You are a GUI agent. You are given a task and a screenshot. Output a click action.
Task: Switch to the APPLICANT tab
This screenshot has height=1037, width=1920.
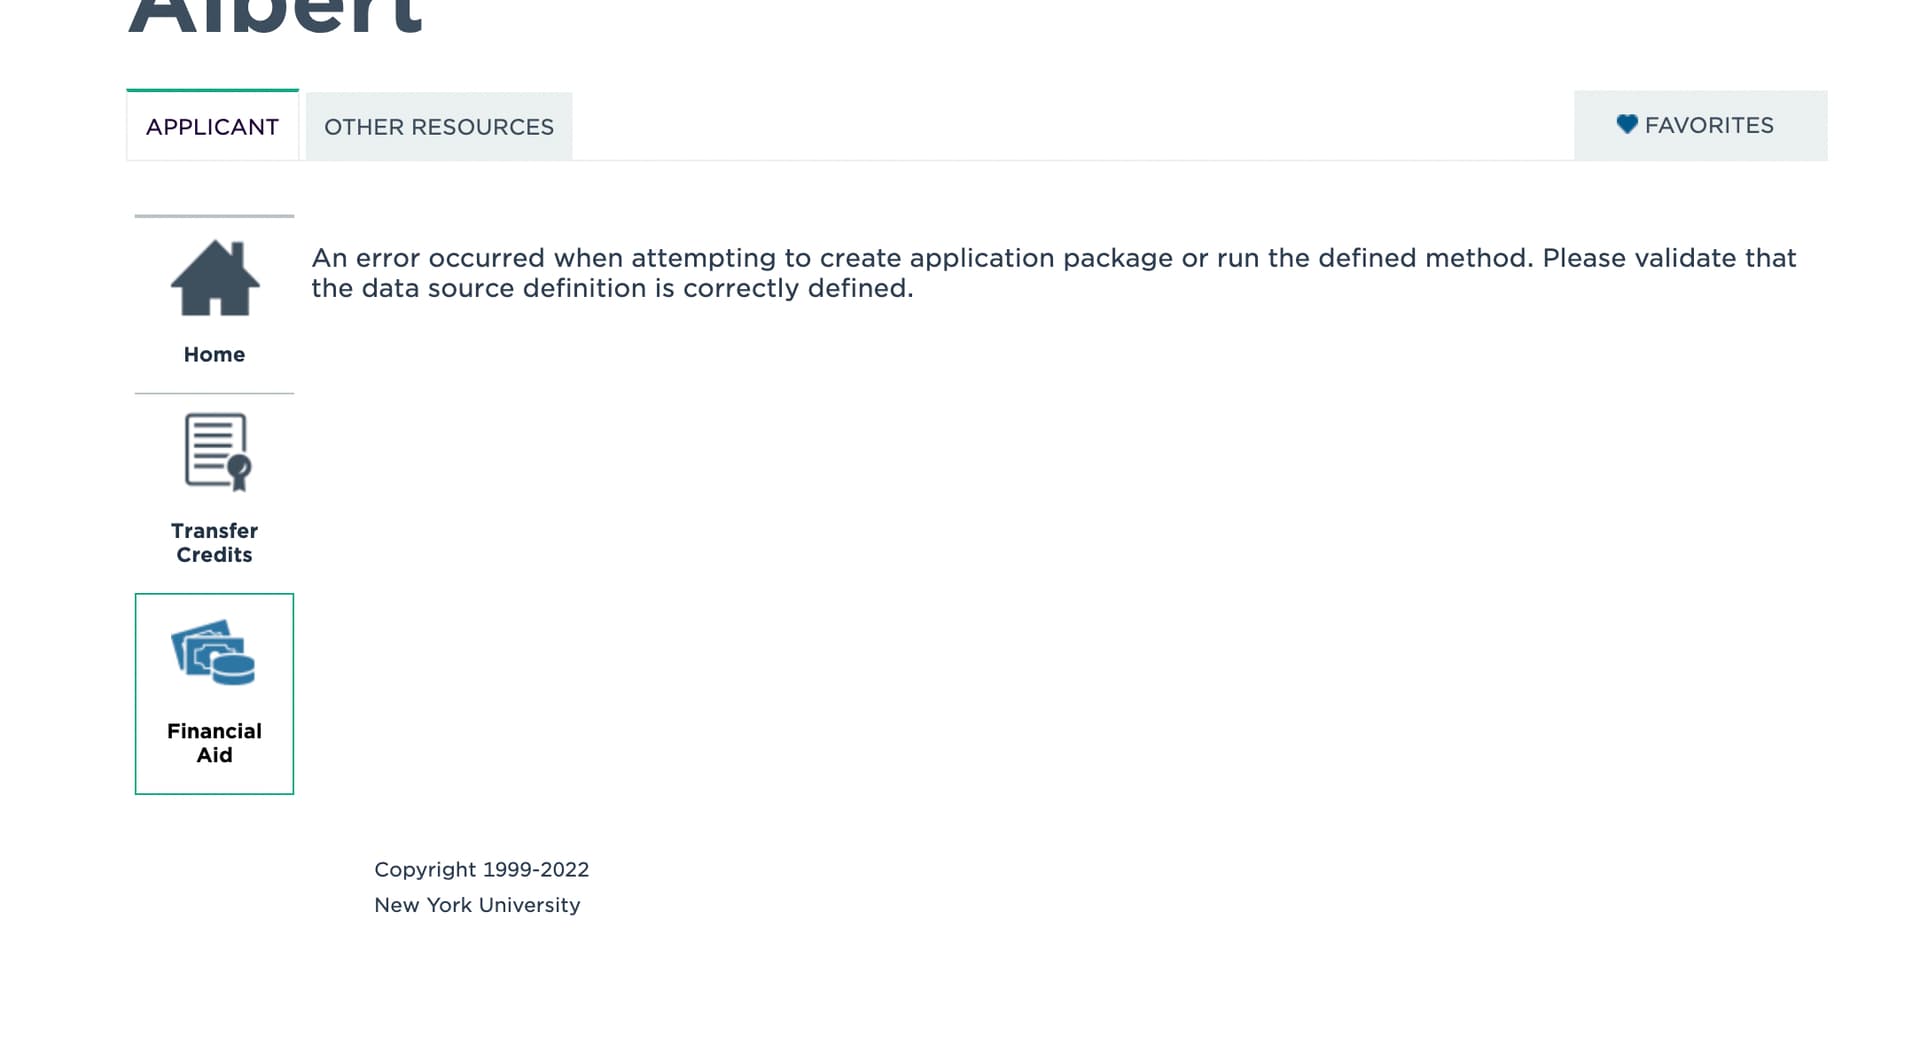212,127
